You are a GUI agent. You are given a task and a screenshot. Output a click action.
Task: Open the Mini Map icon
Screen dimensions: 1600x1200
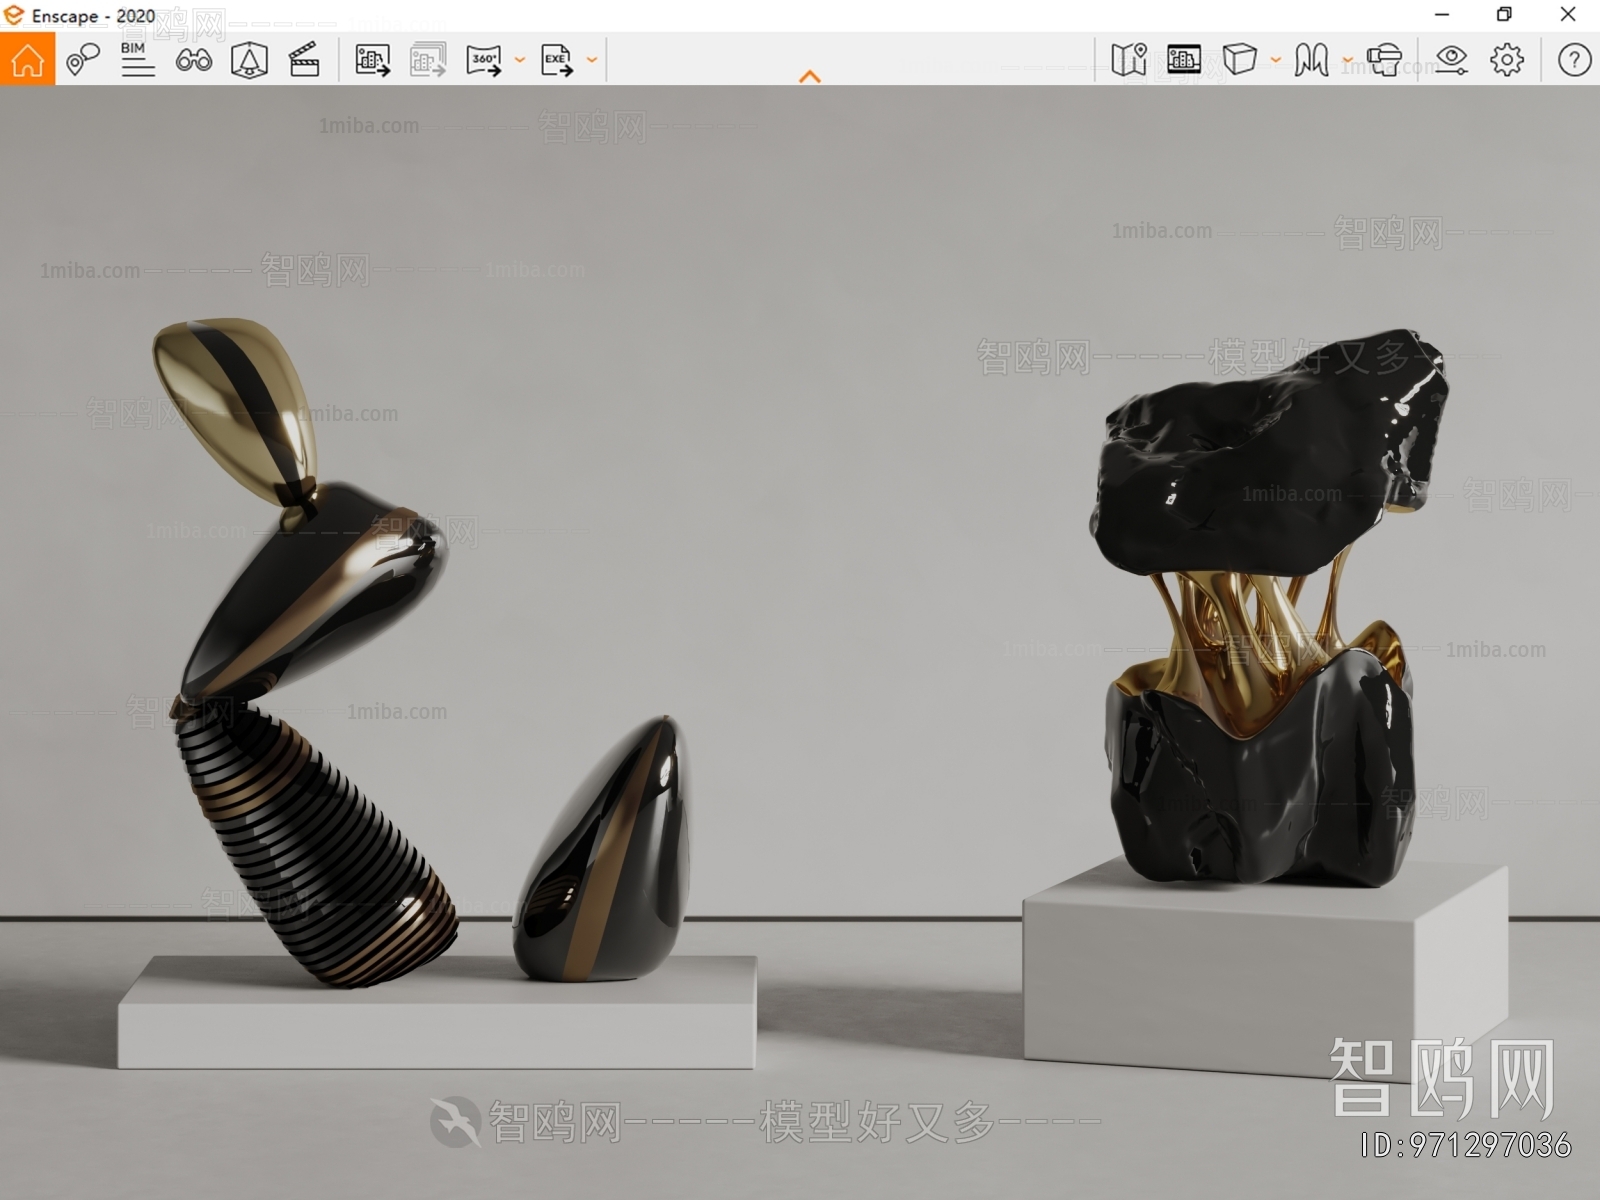coord(1129,60)
